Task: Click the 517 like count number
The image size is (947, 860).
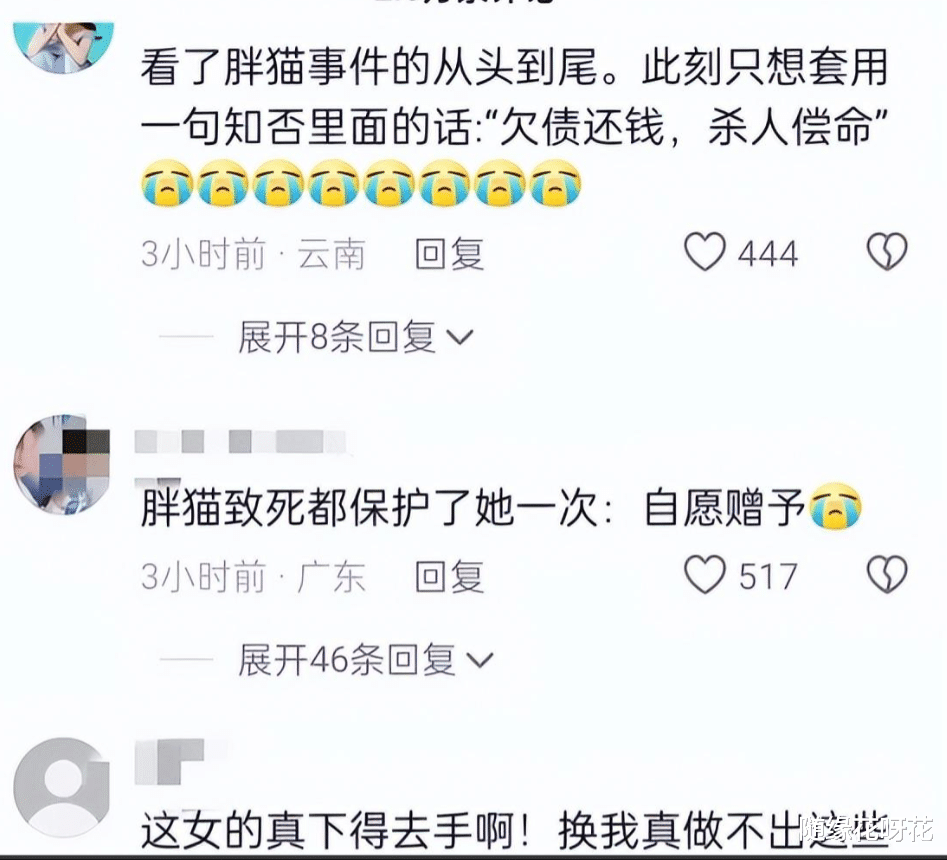Action: (768, 576)
